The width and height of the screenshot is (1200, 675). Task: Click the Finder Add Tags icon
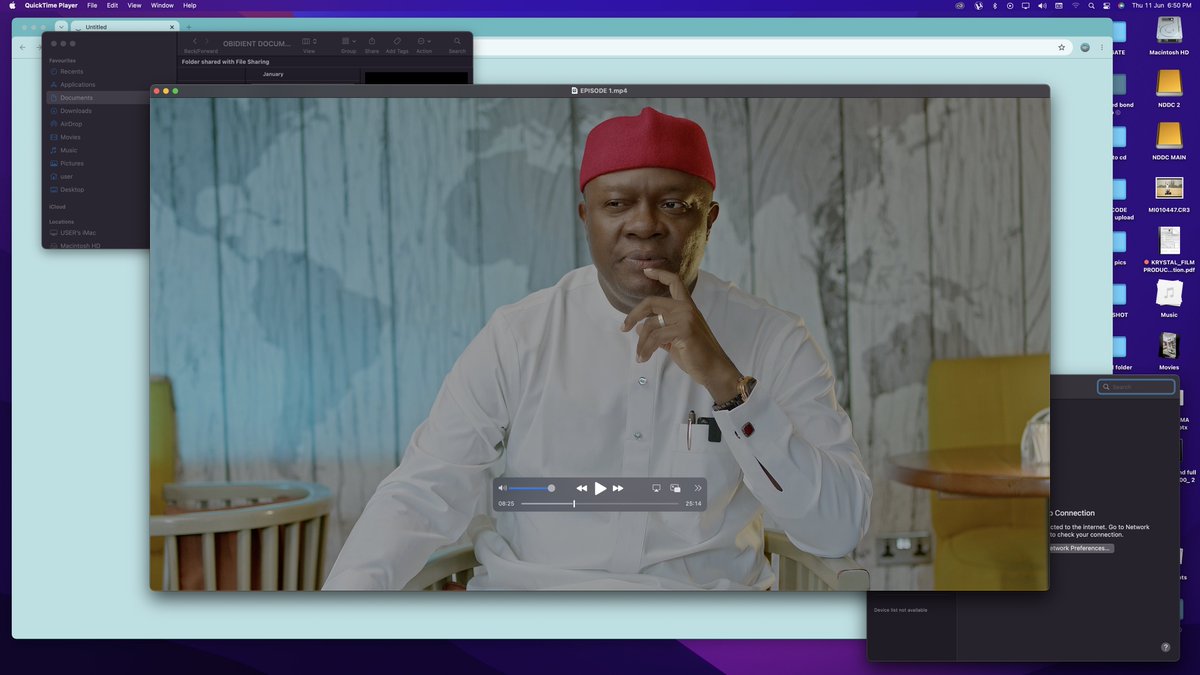click(397, 41)
